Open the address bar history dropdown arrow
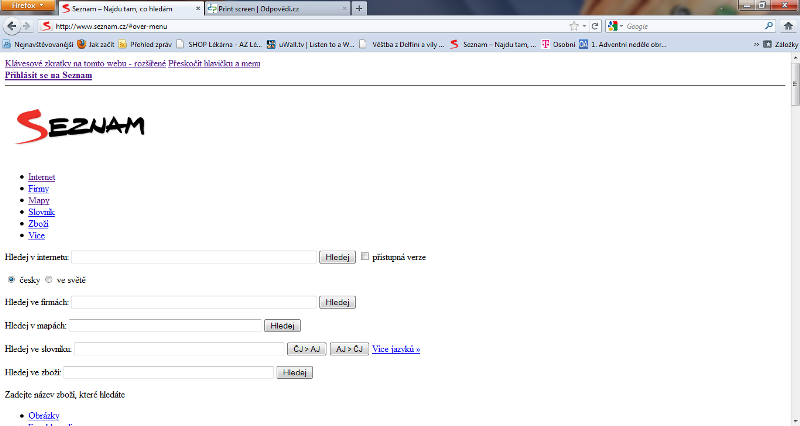The image size is (800, 426). point(584,26)
